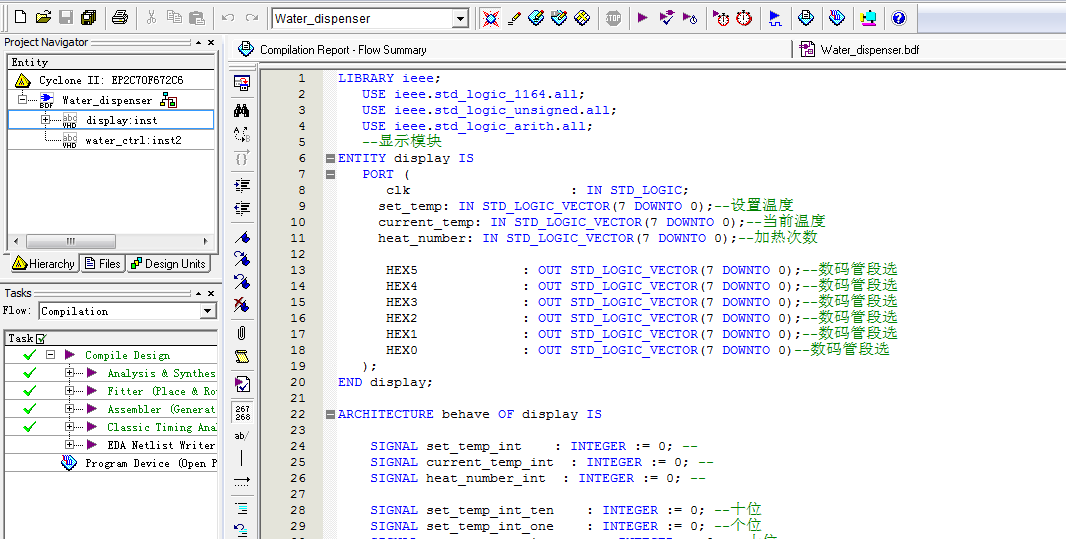Click the Project Navigator horizontal scrollbar
The image size is (1066, 539).
click(70, 241)
